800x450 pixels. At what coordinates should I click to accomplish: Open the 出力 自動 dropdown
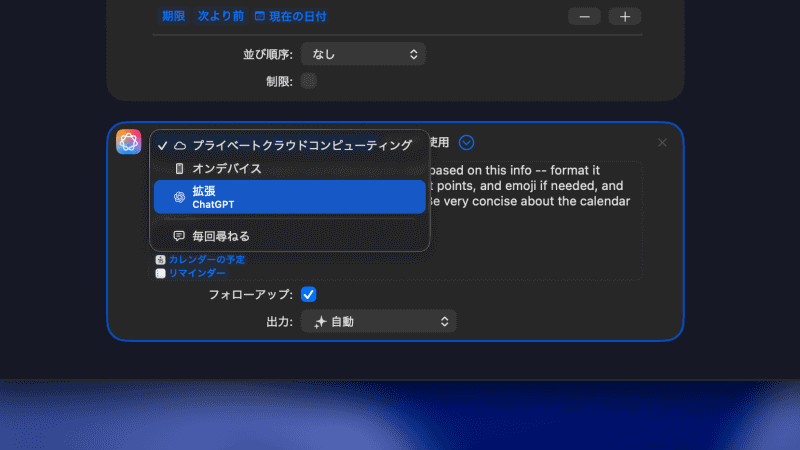pyautogui.click(x=379, y=321)
